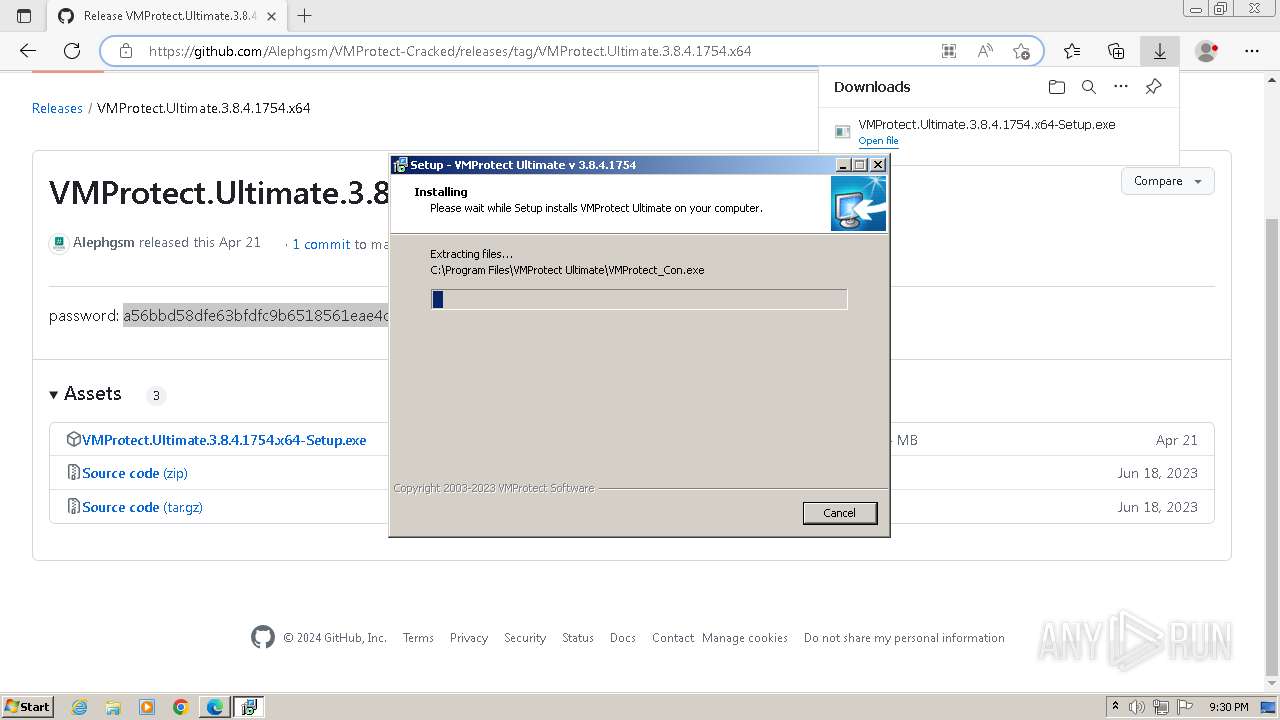This screenshot has height=720, width=1280.
Task: Open the Favorites list
Action: click(x=1072, y=51)
